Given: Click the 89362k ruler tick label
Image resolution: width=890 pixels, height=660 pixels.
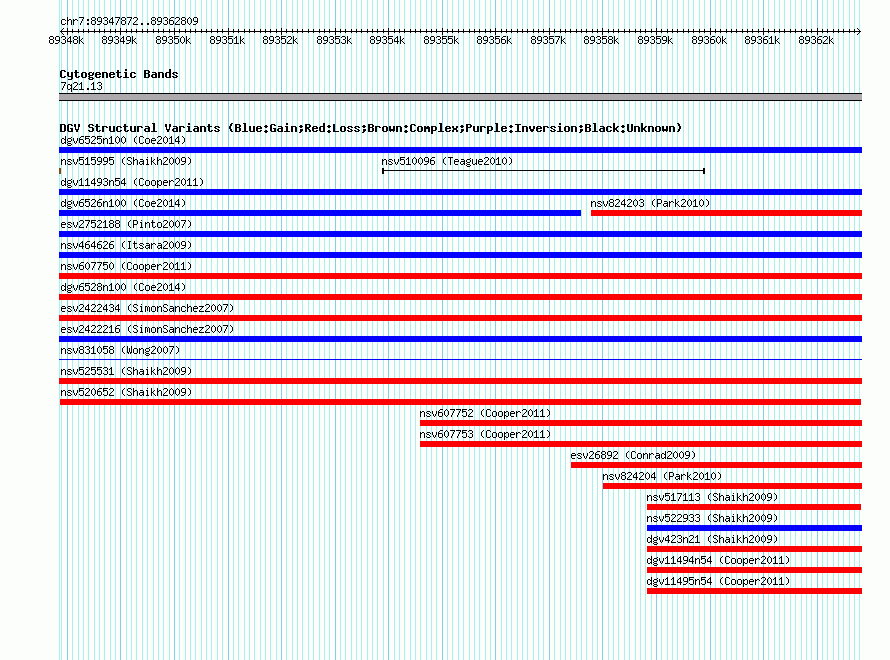Looking at the screenshot, I should (816, 40).
